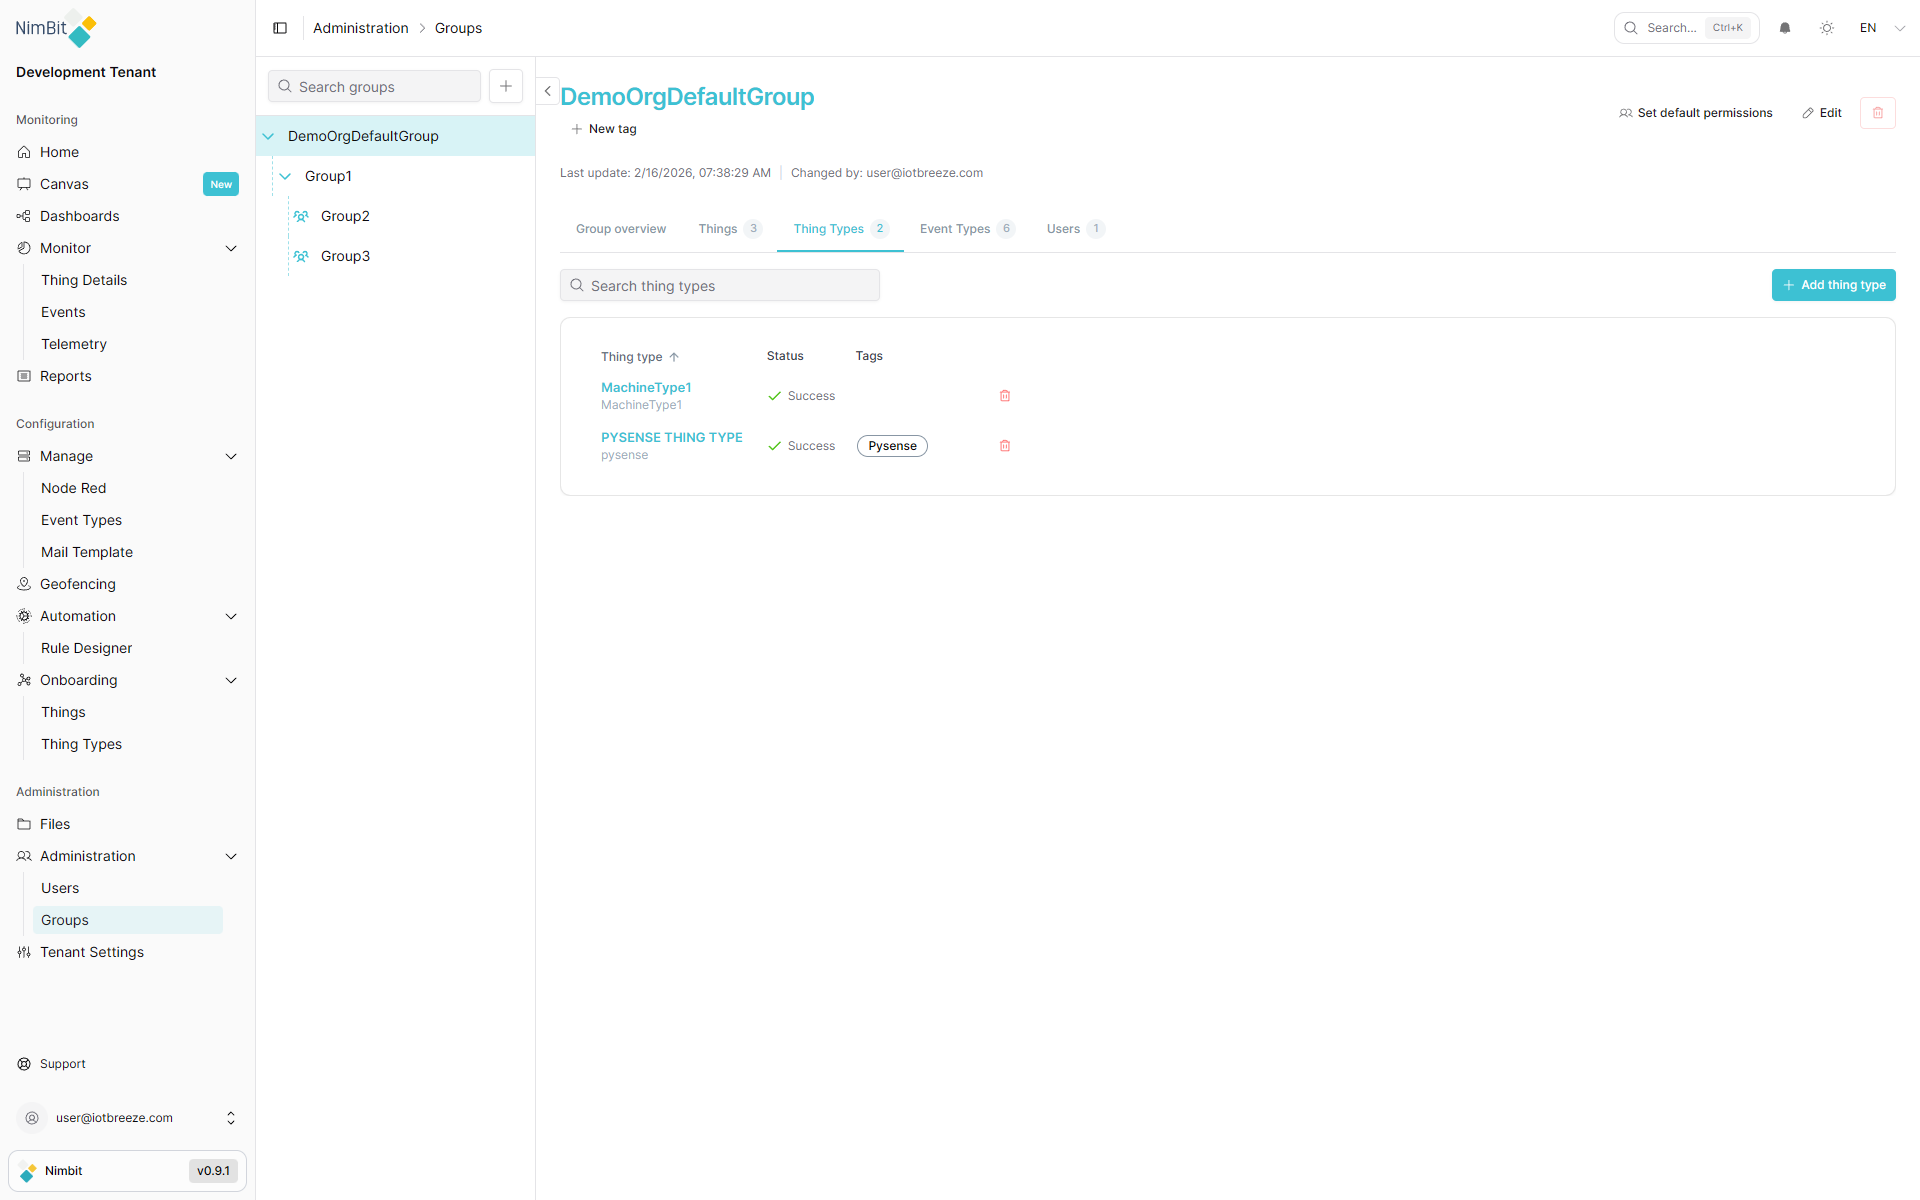Screen dimensions: 1920x1200
Task: Delete the MachineType1 thing type row
Action: tap(1005, 396)
